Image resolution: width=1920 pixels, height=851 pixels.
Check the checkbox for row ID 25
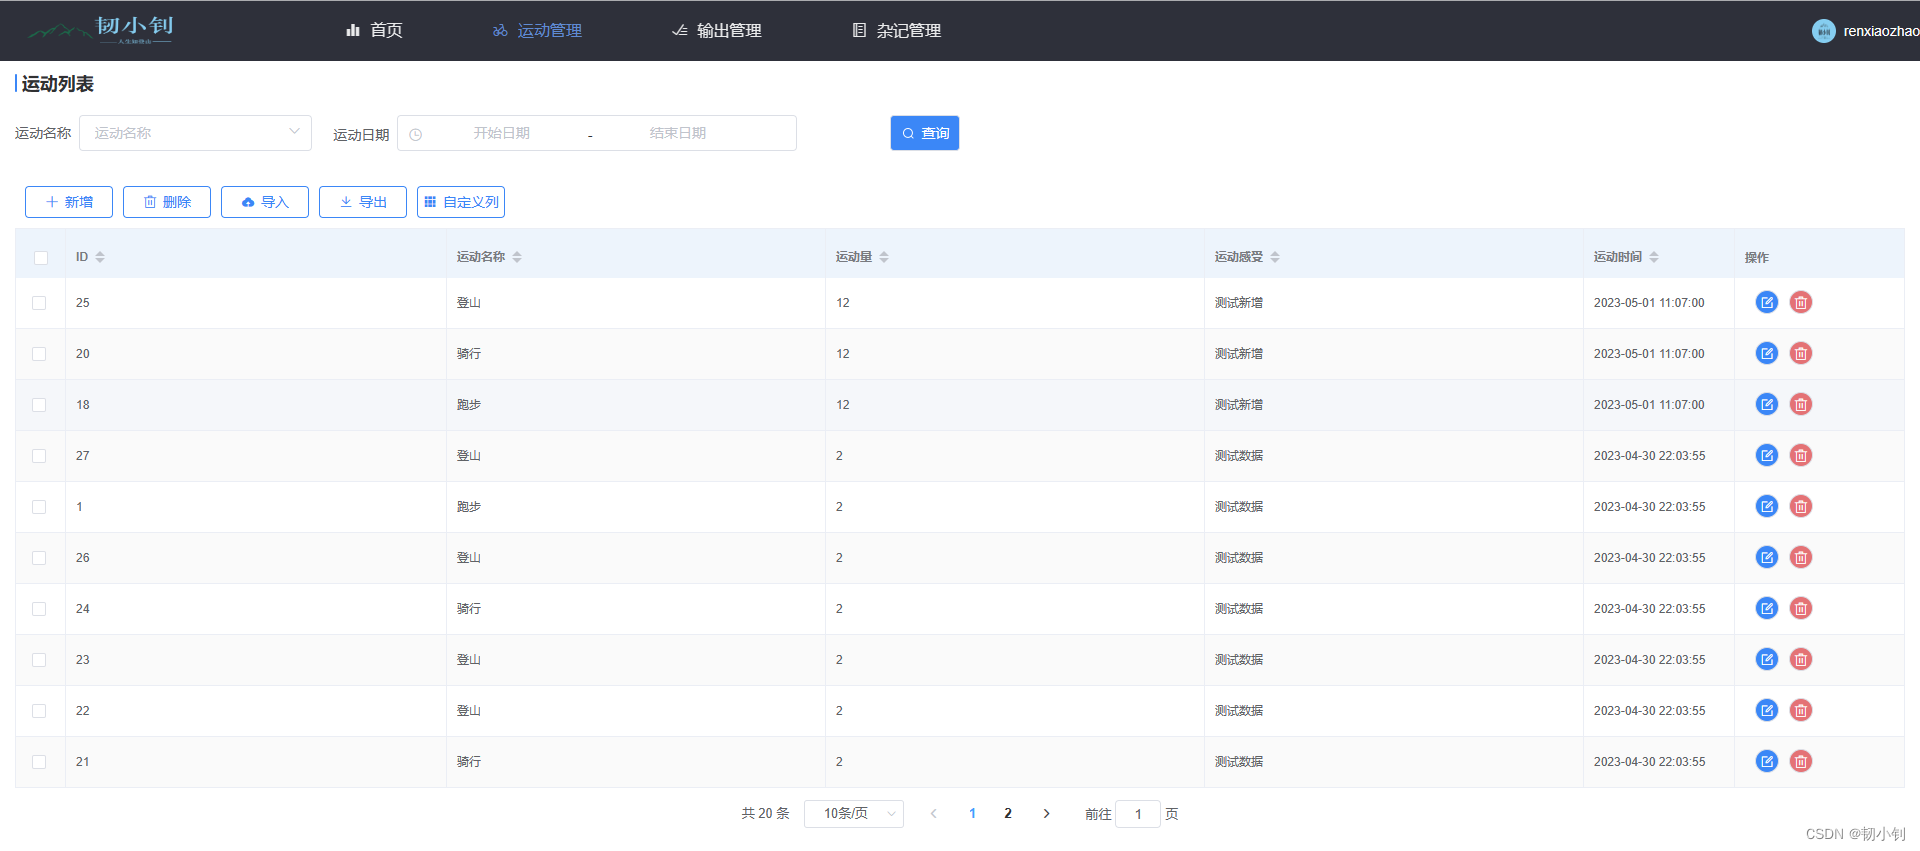click(x=39, y=303)
